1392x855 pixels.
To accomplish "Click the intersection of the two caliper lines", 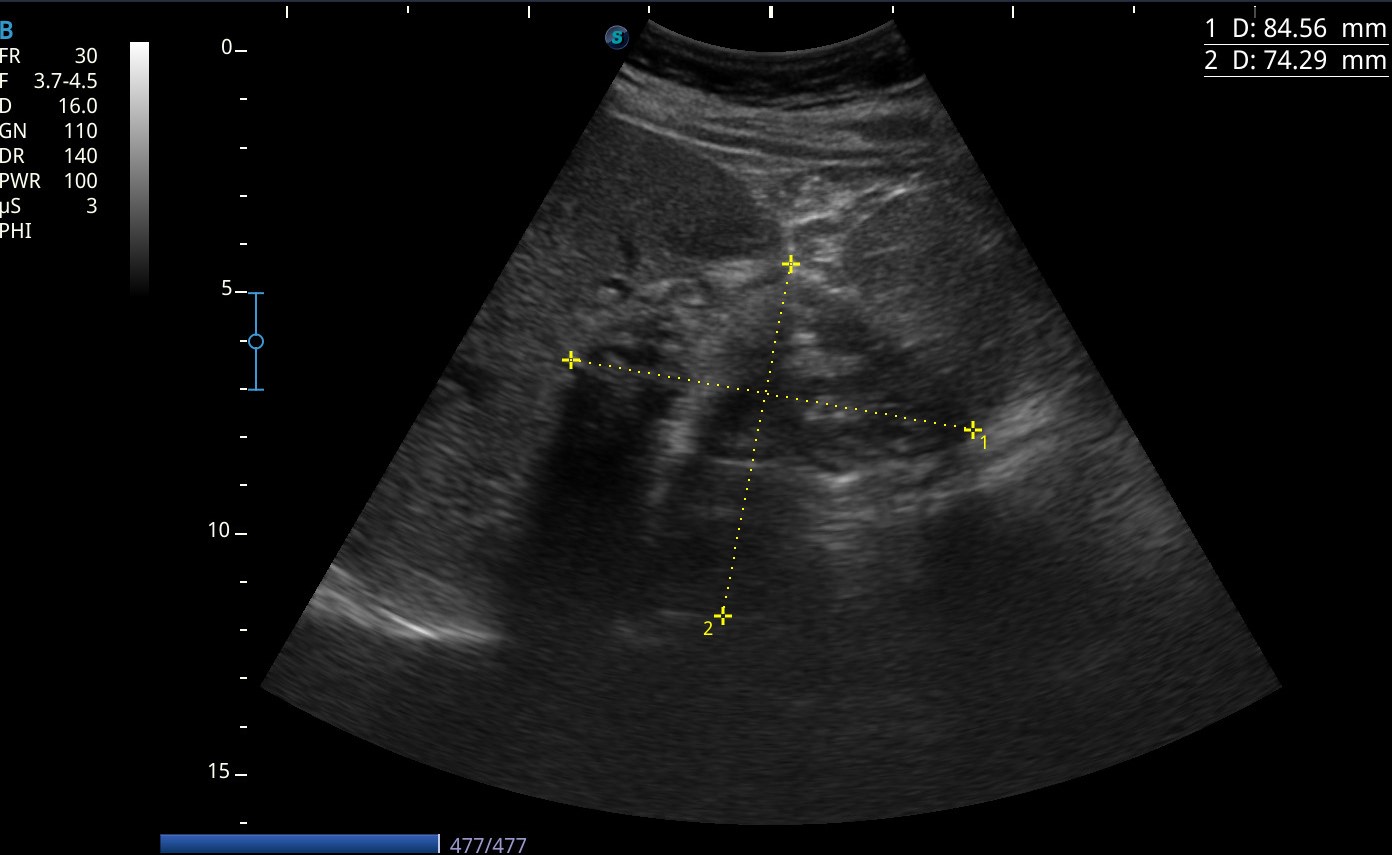I will pyautogui.click(x=766, y=394).
